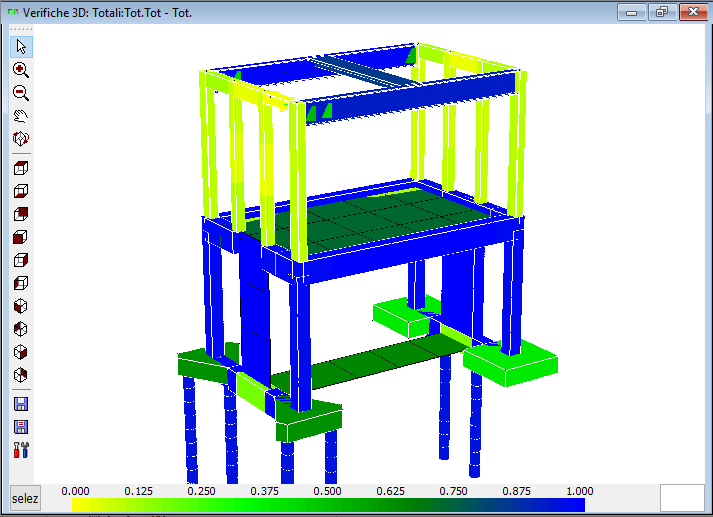
Task: Click the Verifiche 3D window title text
Action: [107, 13]
